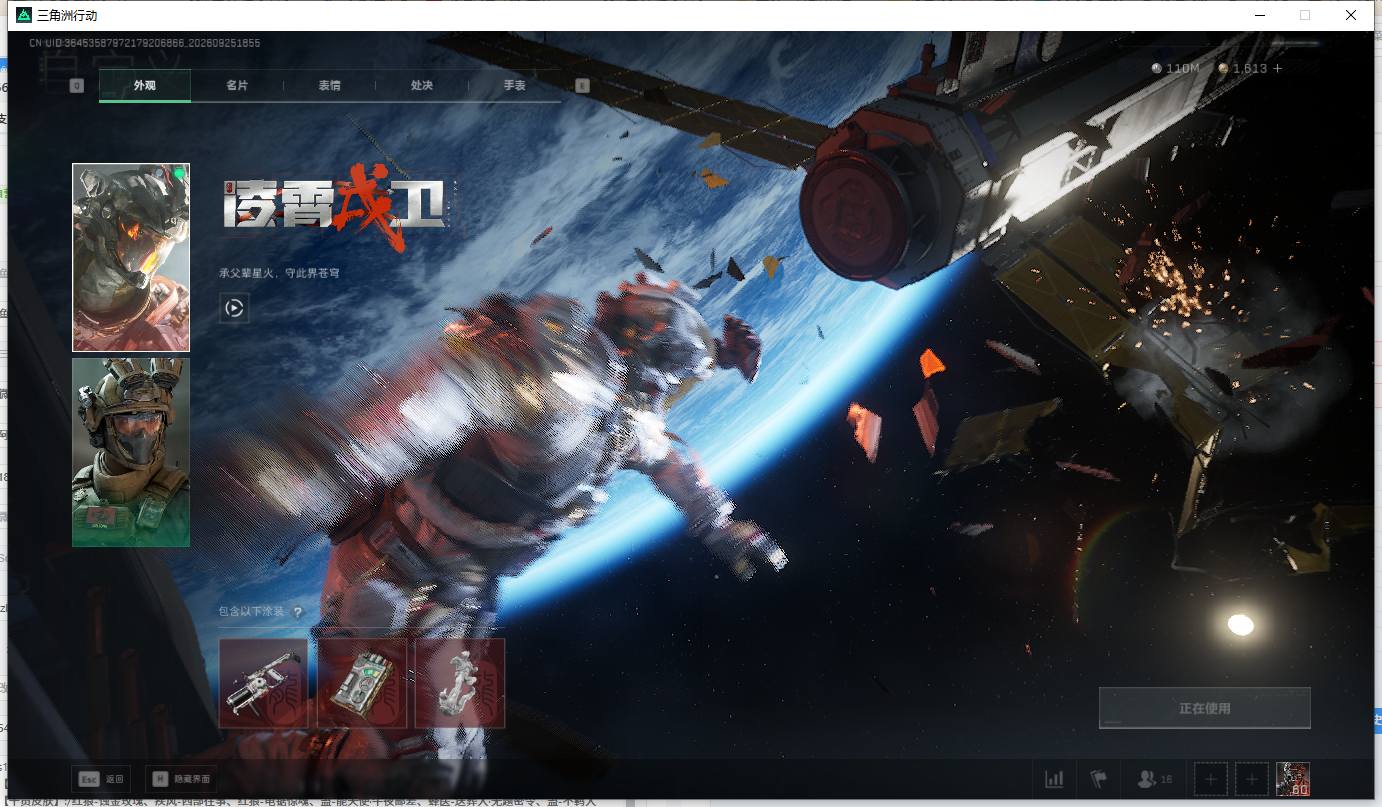
Task: Add a teammate in the second plus slot
Action: coord(1252,779)
